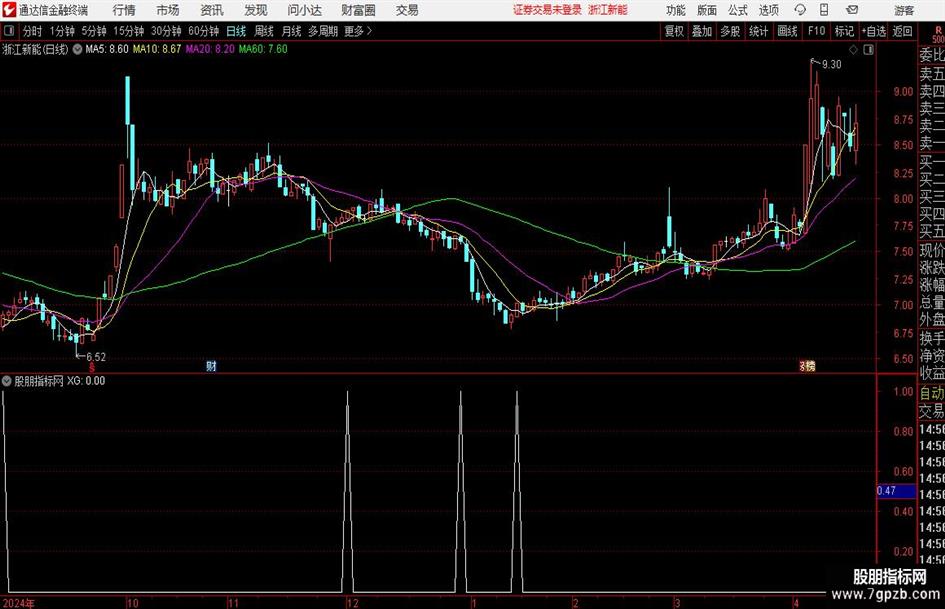The height and width of the screenshot is (609, 945).
Task: Switch to the 15分钟 period
Action: click(x=128, y=31)
